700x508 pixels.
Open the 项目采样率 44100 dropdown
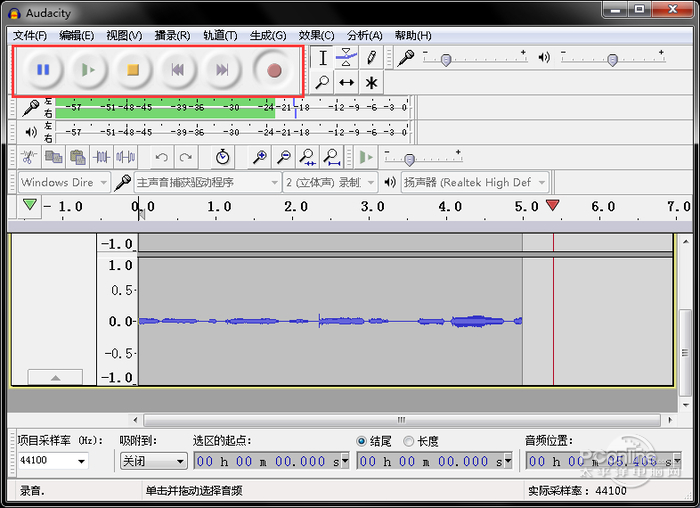click(x=52, y=461)
